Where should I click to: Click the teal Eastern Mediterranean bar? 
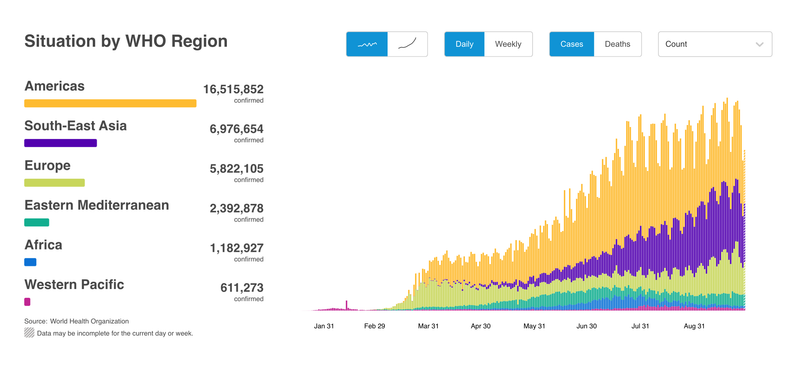click(x=37, y=223)
